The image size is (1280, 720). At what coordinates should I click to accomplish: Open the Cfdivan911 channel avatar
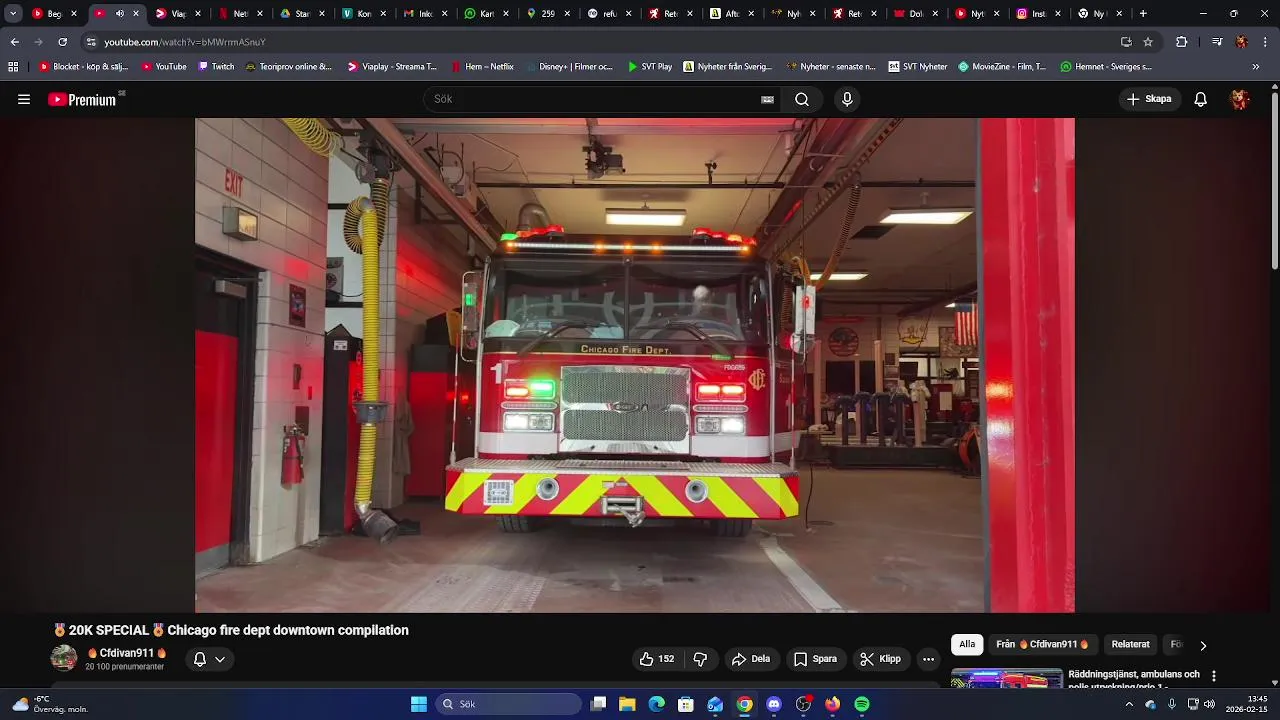[x=64, y=658]
